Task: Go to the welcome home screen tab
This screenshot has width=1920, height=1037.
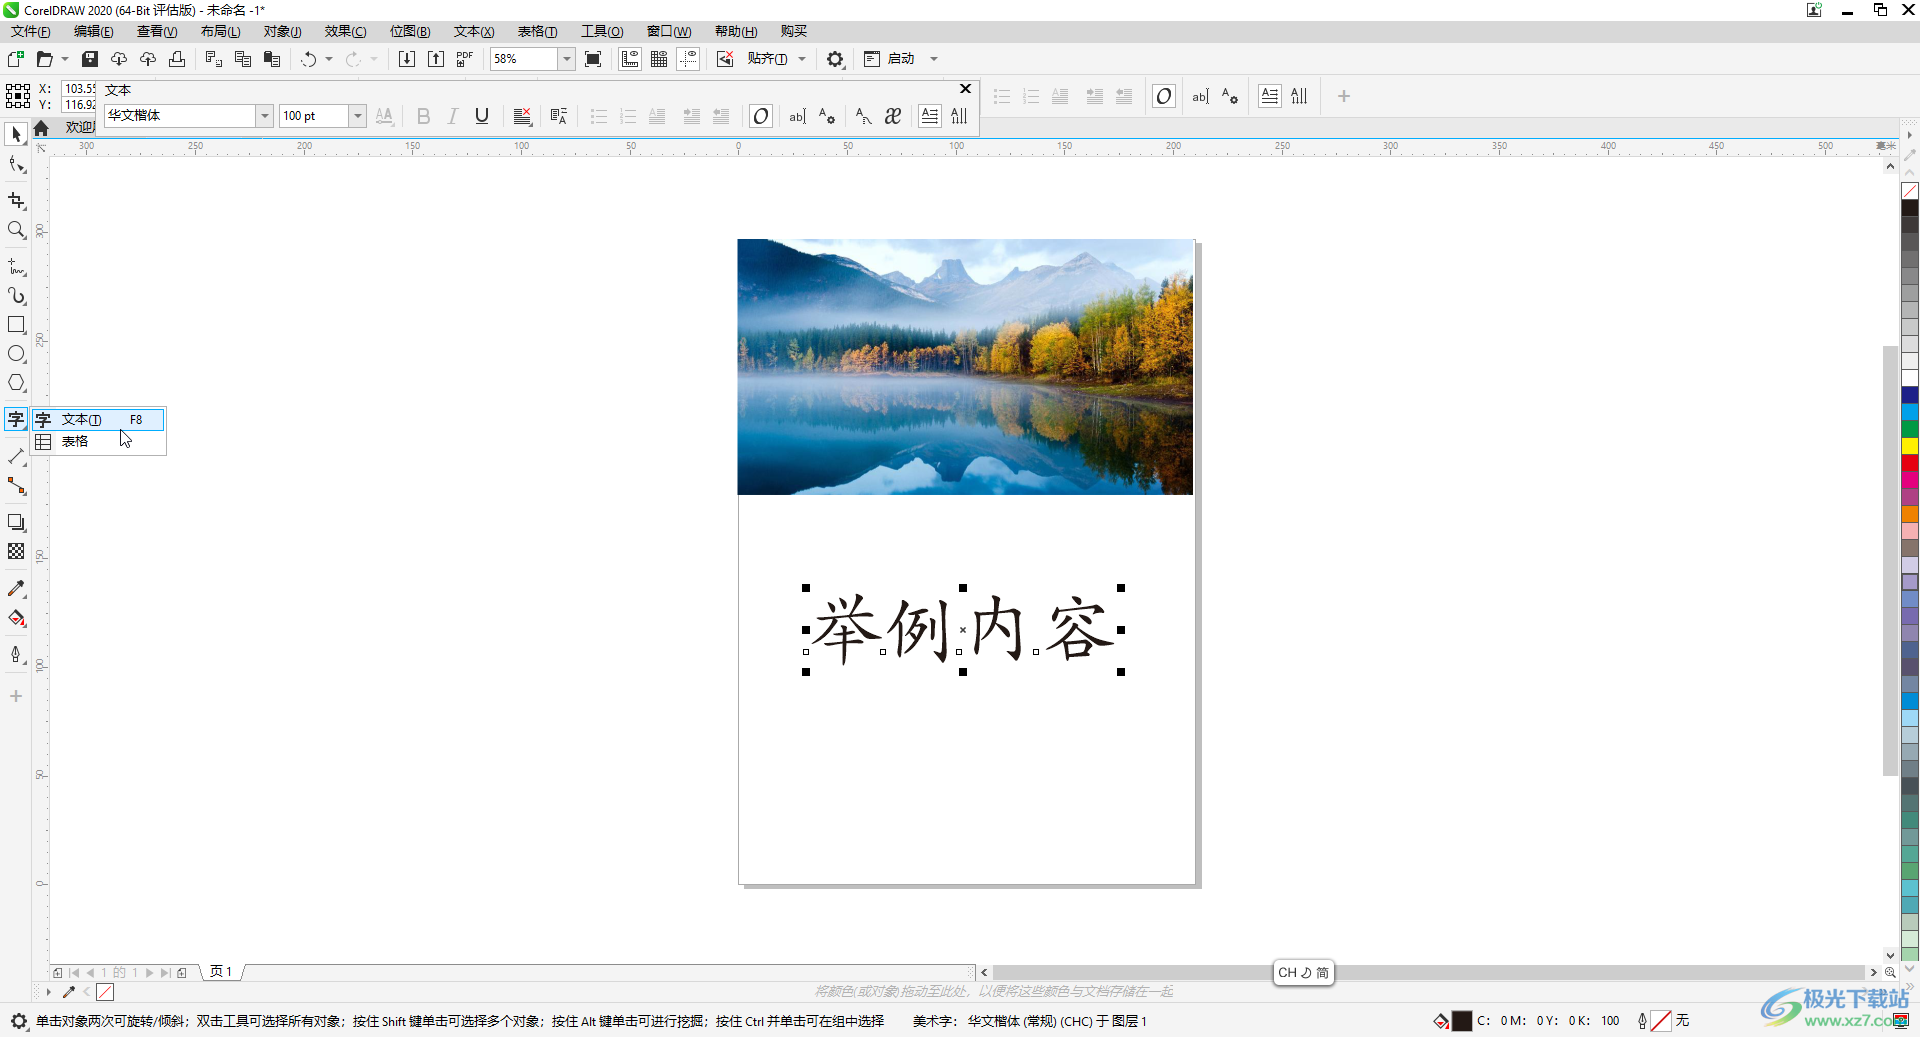Action: 41,128
